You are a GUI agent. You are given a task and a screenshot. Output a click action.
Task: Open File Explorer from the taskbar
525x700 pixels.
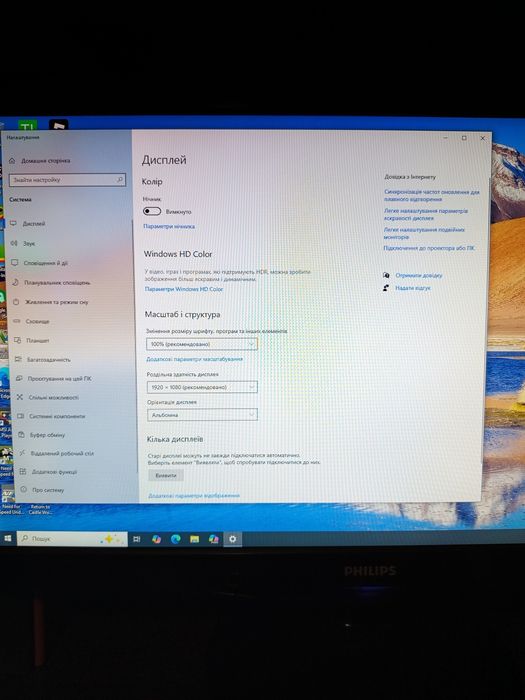point(195,539)
